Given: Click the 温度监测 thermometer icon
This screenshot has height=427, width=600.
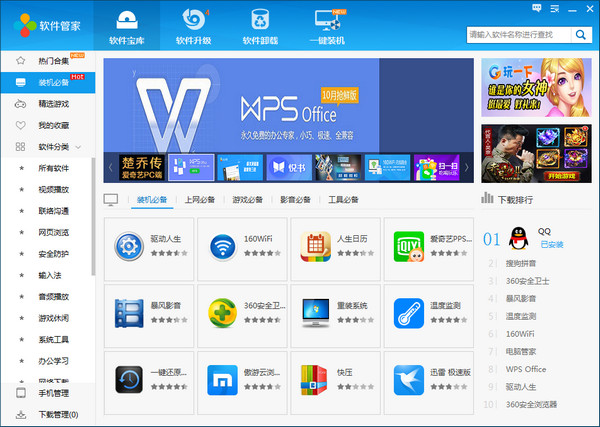Looking at the screenshot, I should [x=409, y=313].
